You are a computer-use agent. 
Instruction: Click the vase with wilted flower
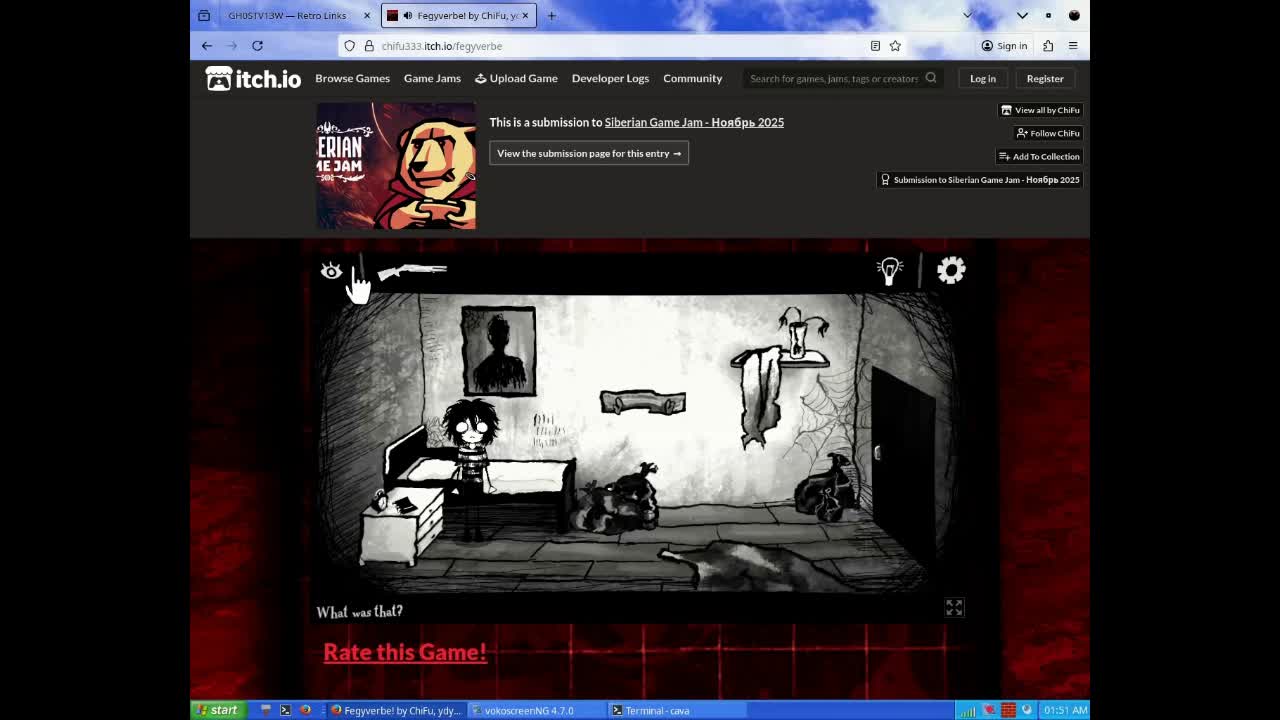point(800,333)
